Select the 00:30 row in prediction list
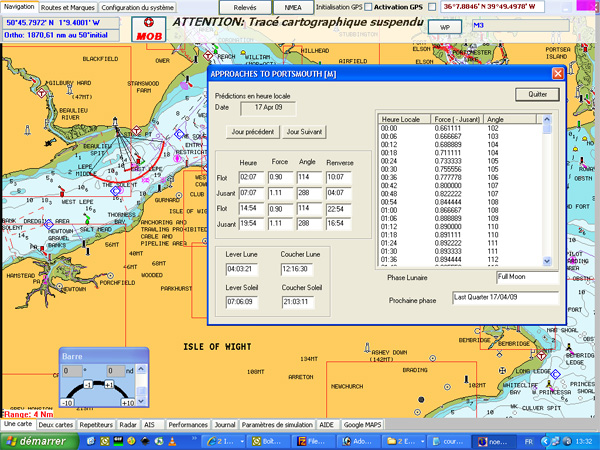Screen dimensions: 600x450 coord(460,169)
